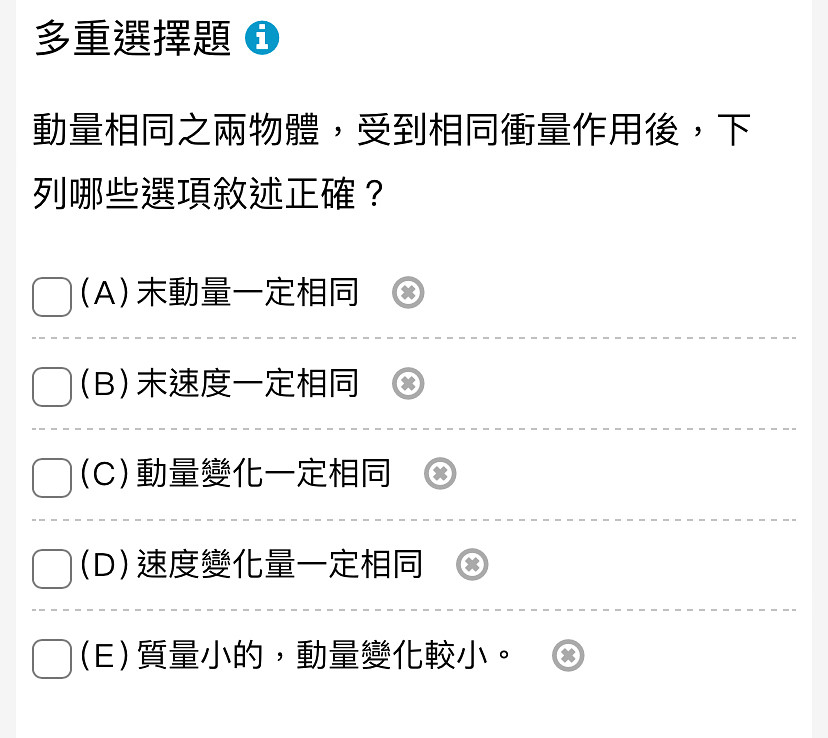Choose the label text 末速度一定相同
This screenshot has height=738, width=828.
pos(248,383)
